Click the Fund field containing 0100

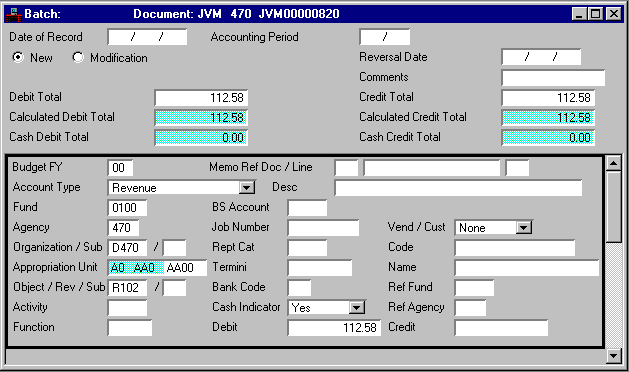pyautogui.click(x=127, y=207)
